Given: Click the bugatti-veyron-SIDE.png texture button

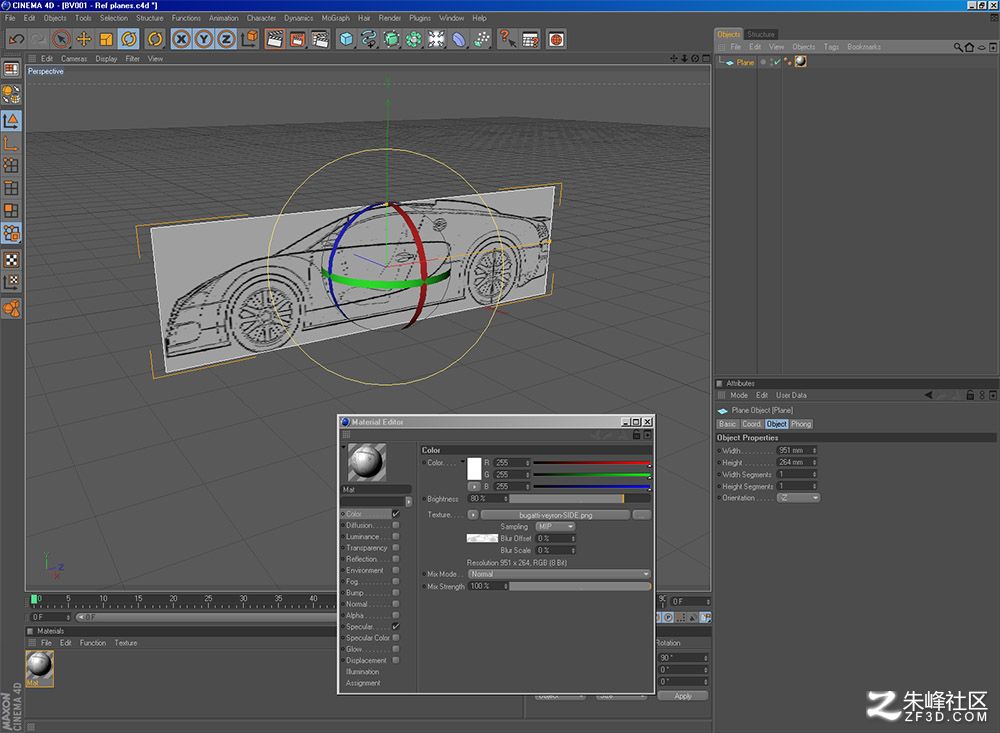Looking at the screenshot, I should 555,515.
